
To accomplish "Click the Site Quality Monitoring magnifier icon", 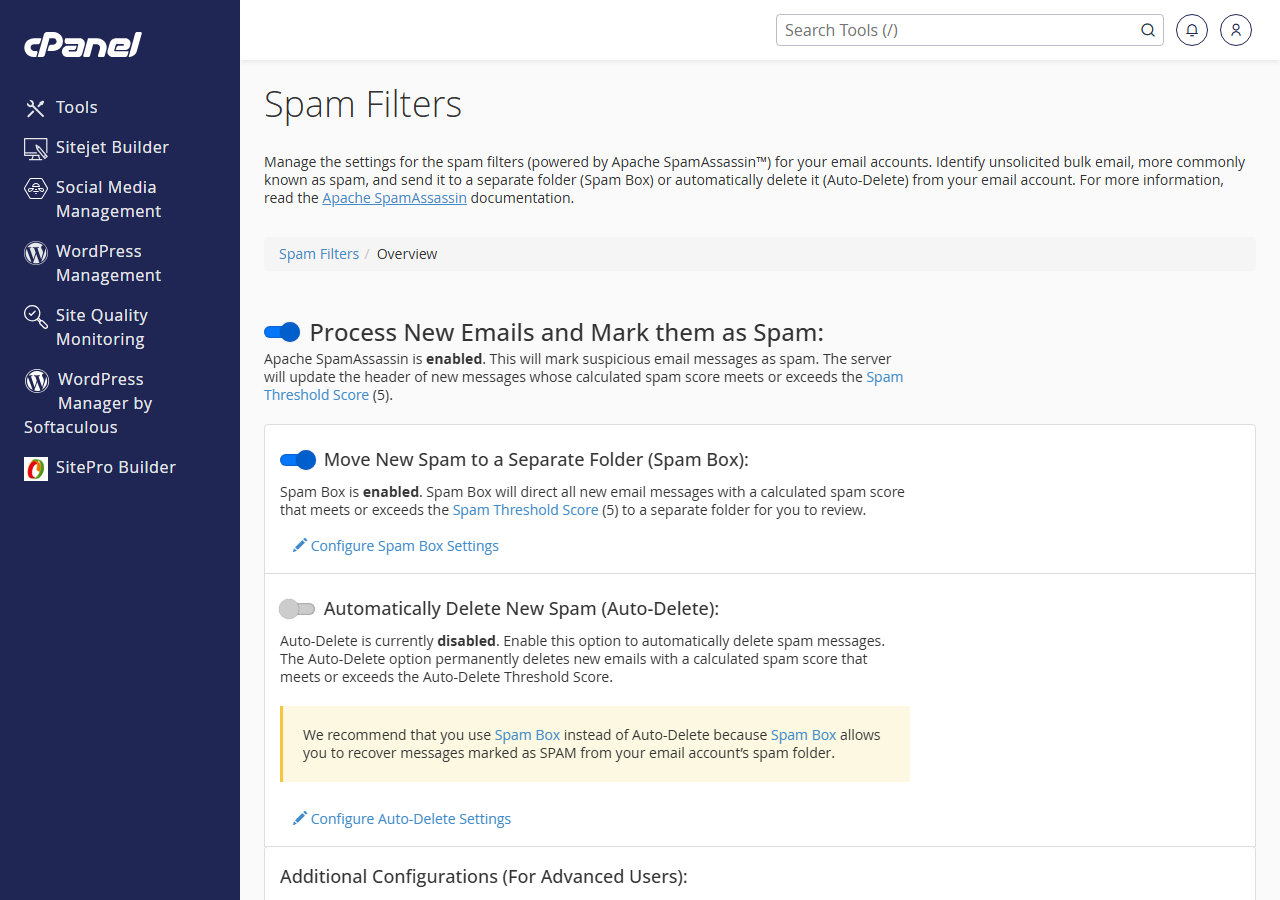I will point(36,317).
